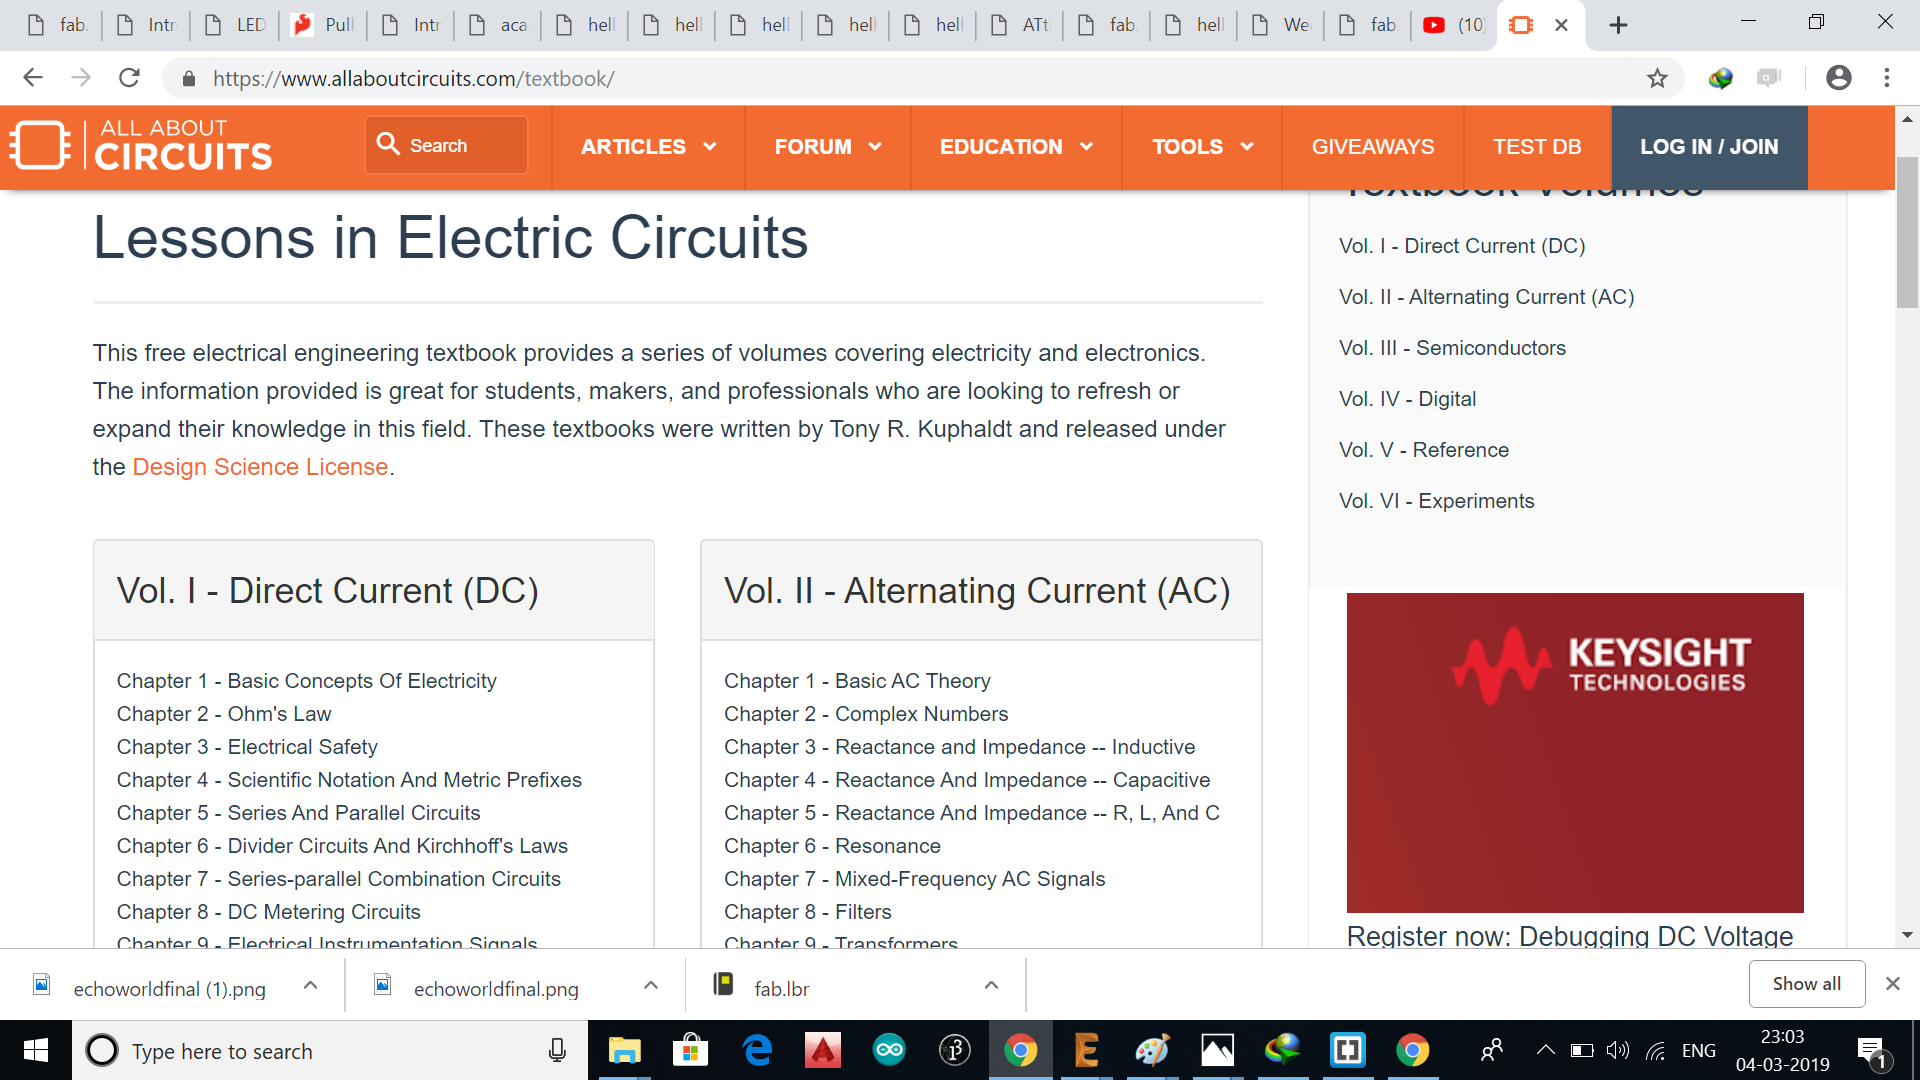Expand the EDUCATION dropdown menu
This screenshot has width=1920, height=1080.
(x=1015, y=147)
